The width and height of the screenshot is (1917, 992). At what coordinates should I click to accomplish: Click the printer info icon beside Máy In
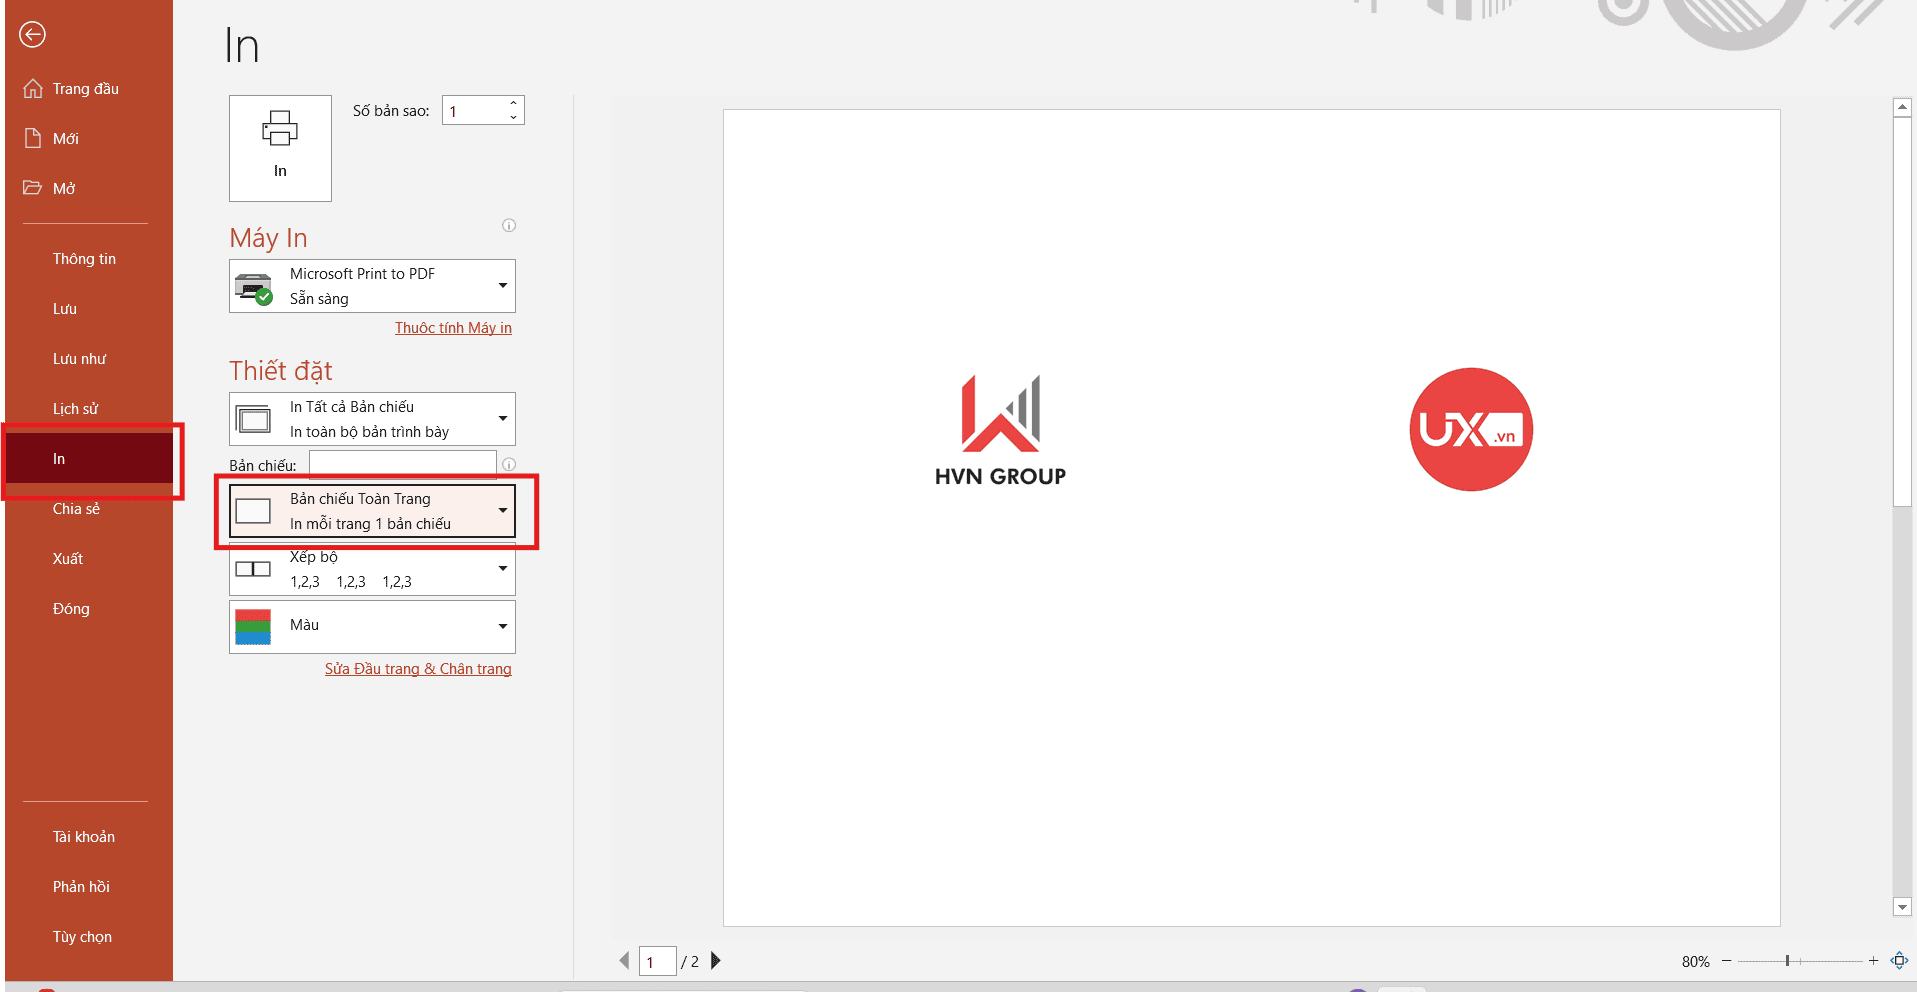(x=509, y=226)
